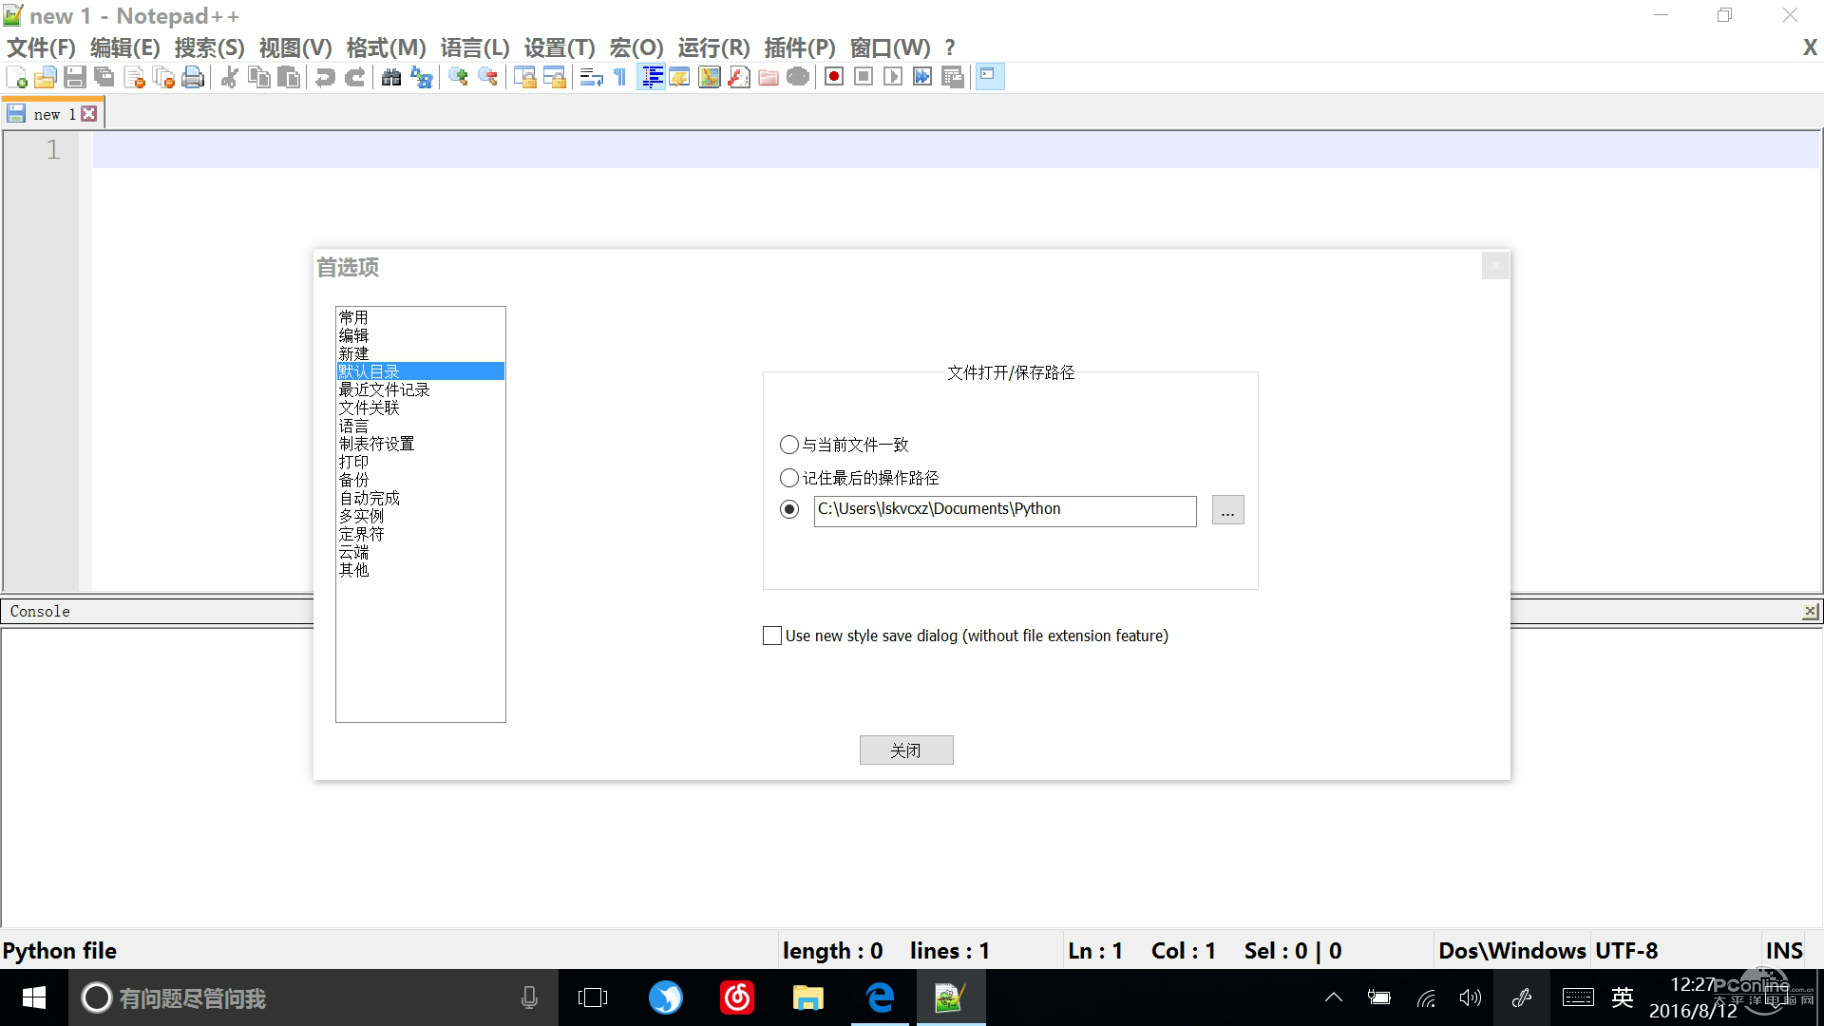Close the Console panel
Screen dimensions: 1824x1026
coord(1810,611)
